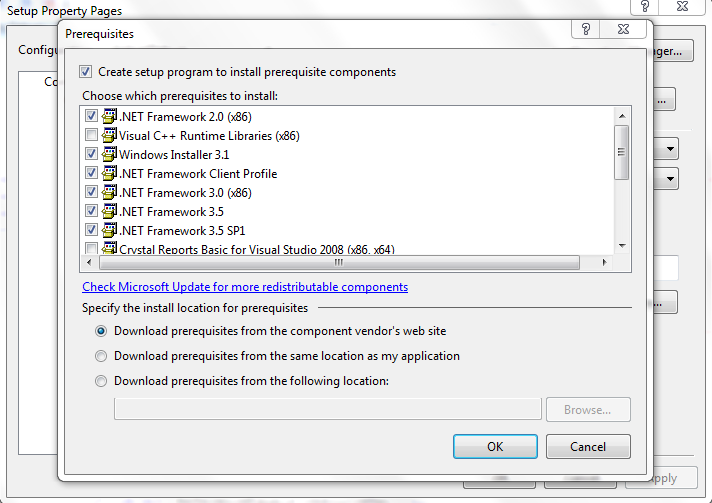Screen dimensions: 712x503
Task: Click the Prerequisites dialog help question mark
Action: (x=586, y=30)
